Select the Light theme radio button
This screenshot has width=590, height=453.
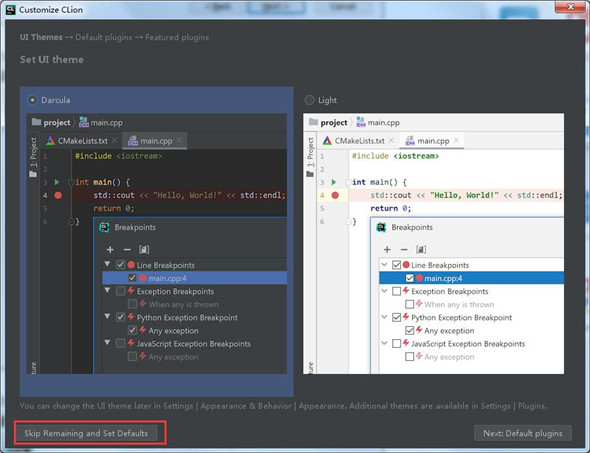coord(309,100)
